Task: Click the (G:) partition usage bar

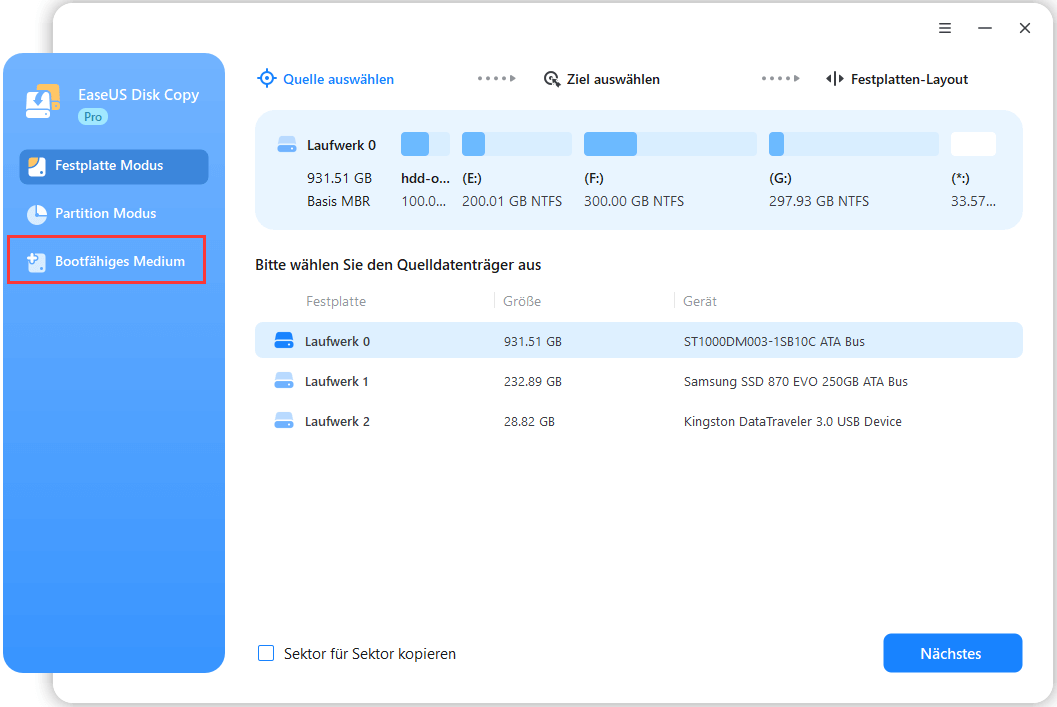Action: point(853,144)
